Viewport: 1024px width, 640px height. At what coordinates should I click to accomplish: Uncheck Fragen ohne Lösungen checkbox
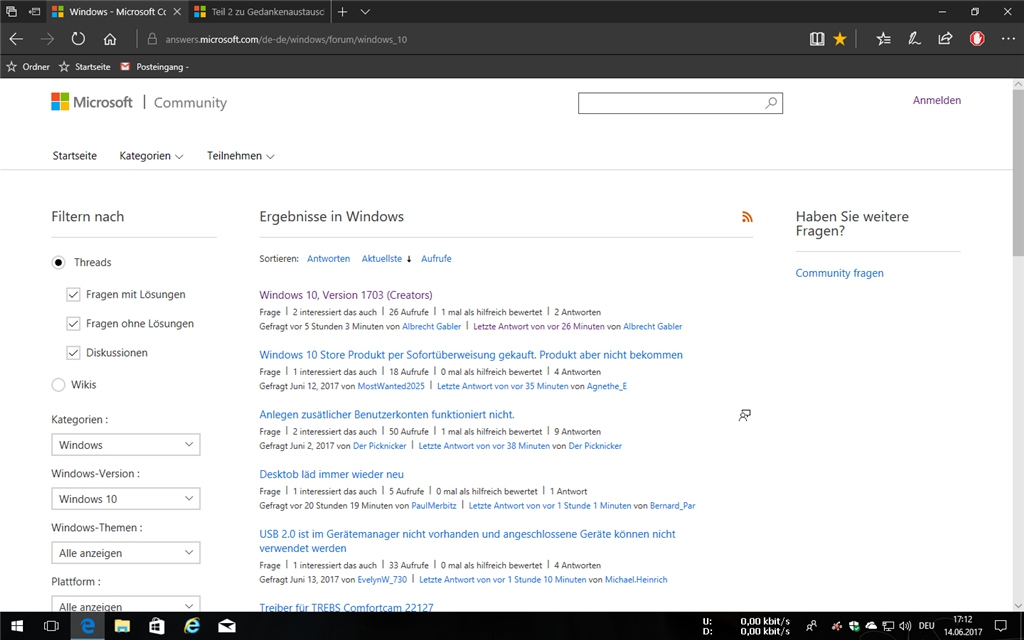coord(73,324)
